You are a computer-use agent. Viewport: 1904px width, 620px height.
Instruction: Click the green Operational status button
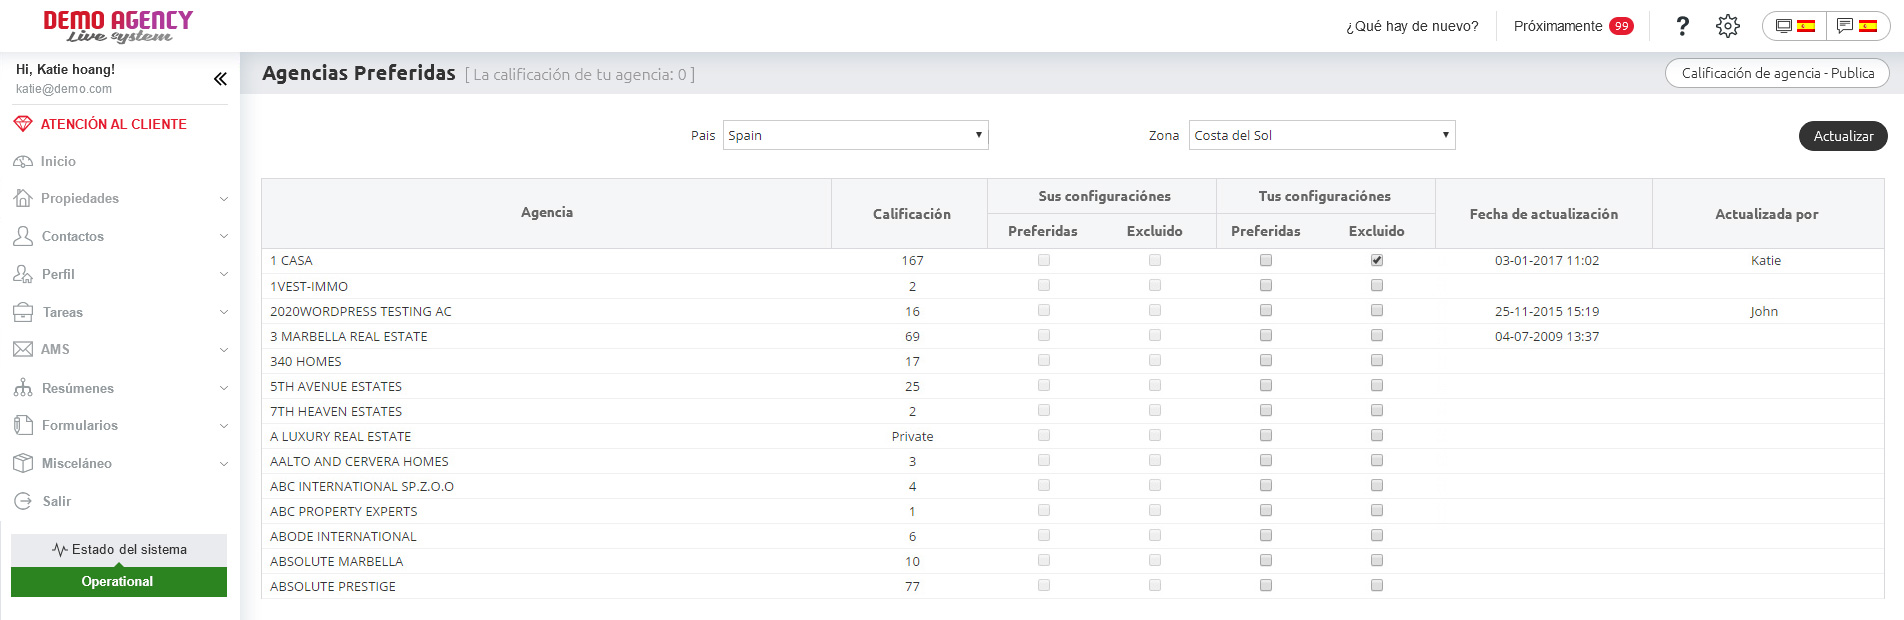119,582
